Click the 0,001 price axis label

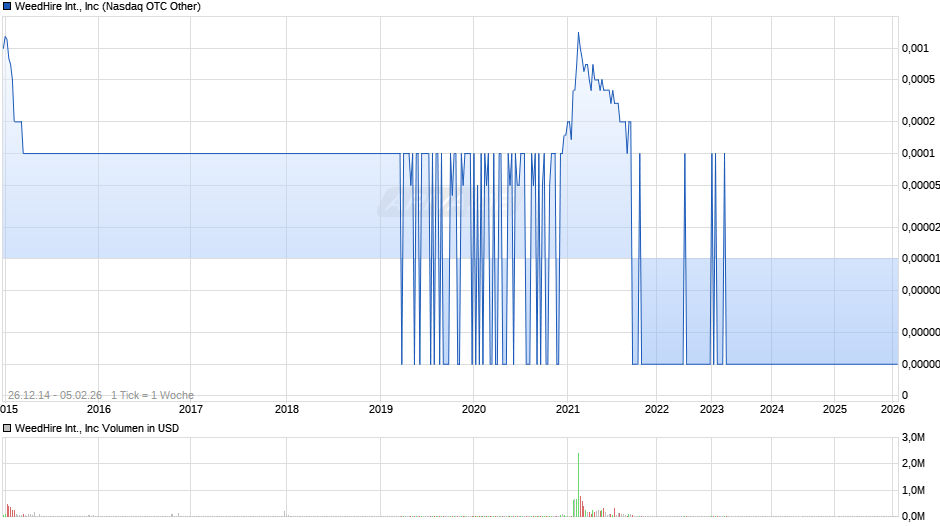coord(915,49)
